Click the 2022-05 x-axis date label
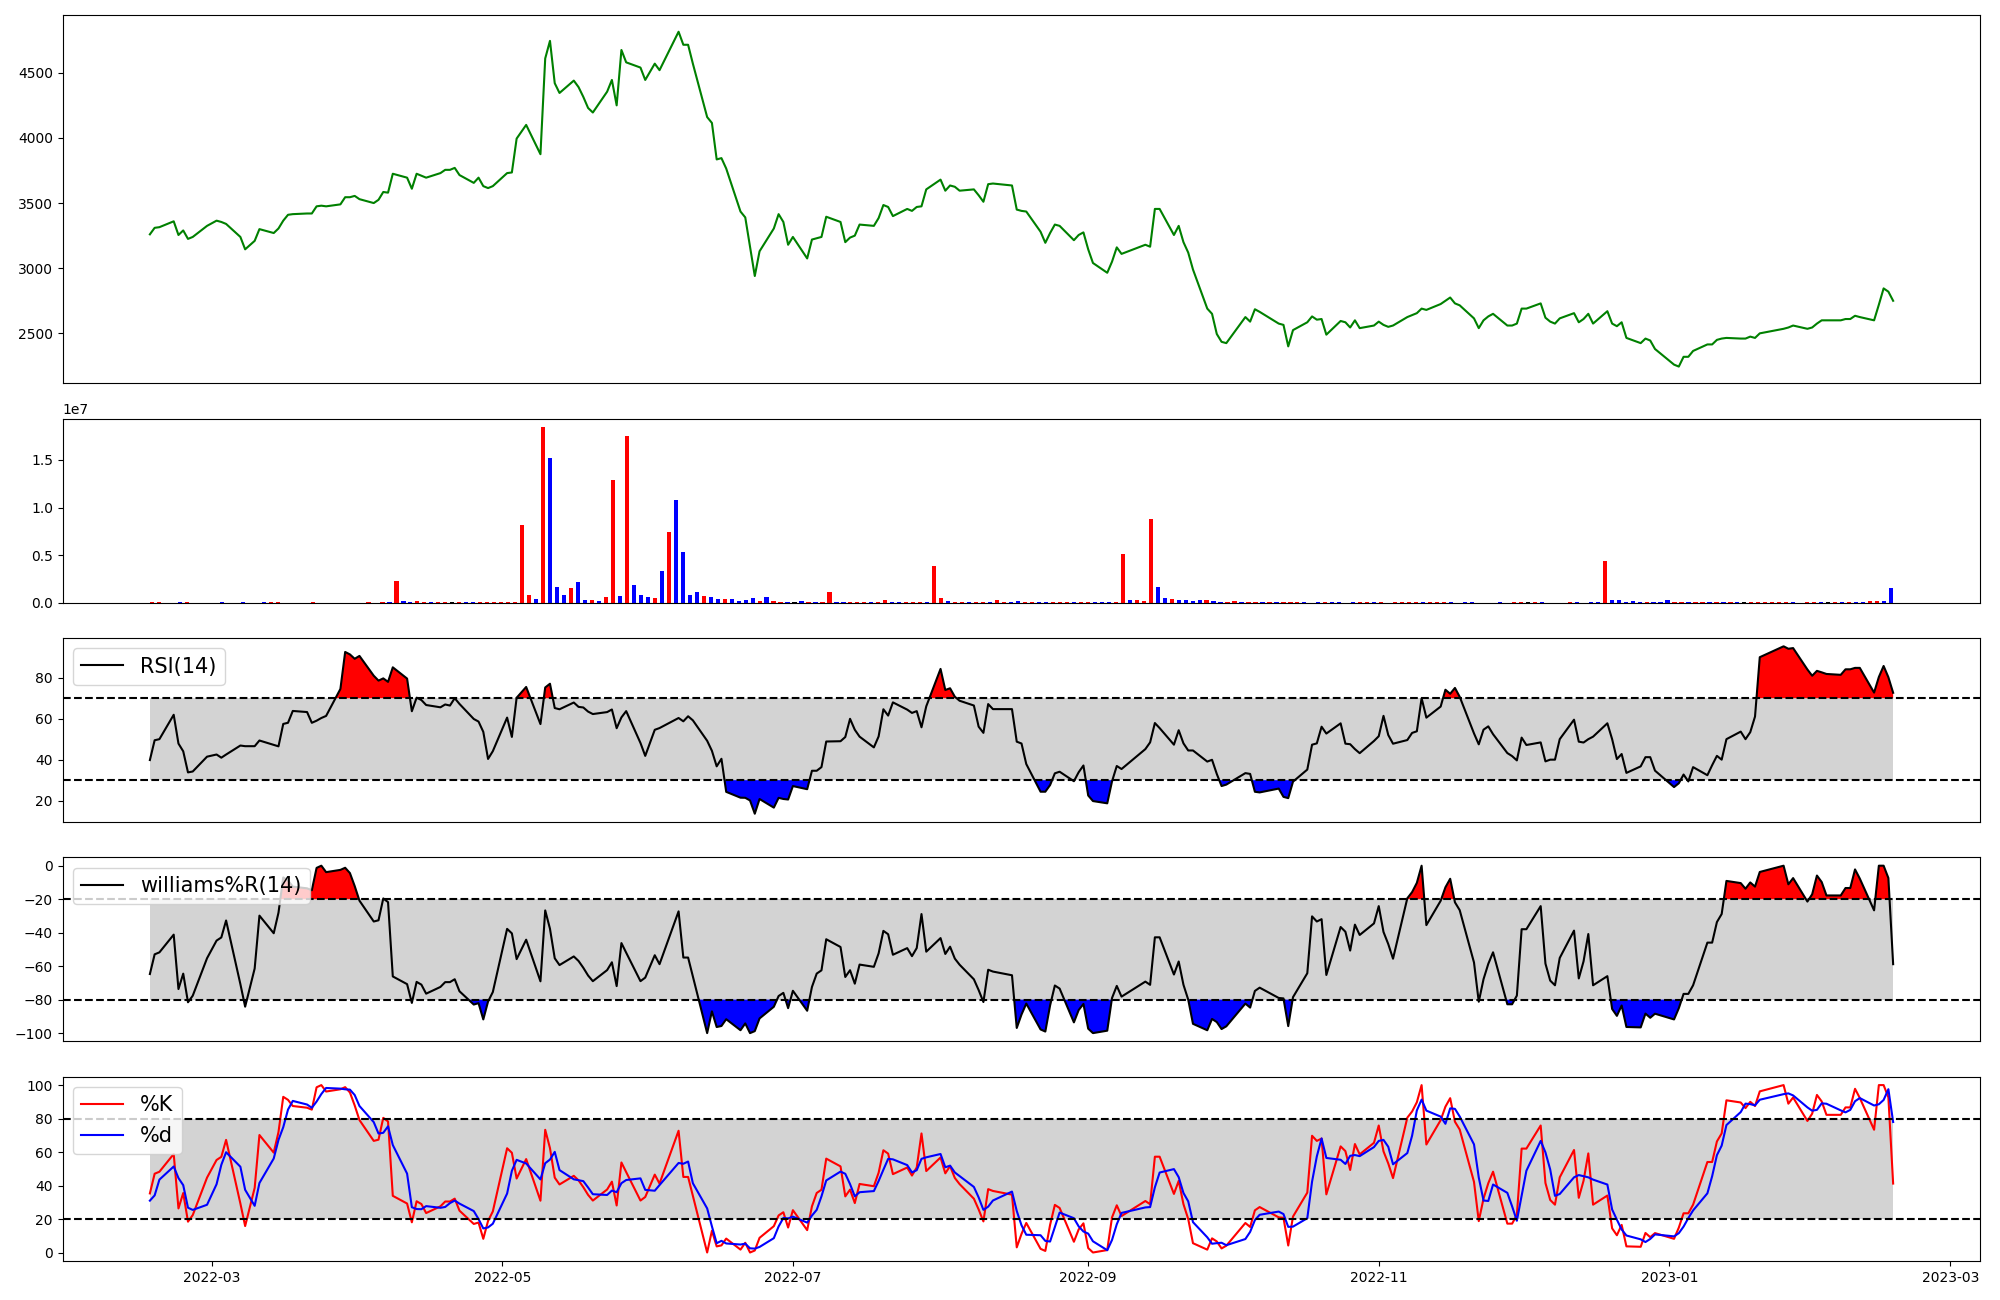The image size is (2000, 1300). (503, 1276)
